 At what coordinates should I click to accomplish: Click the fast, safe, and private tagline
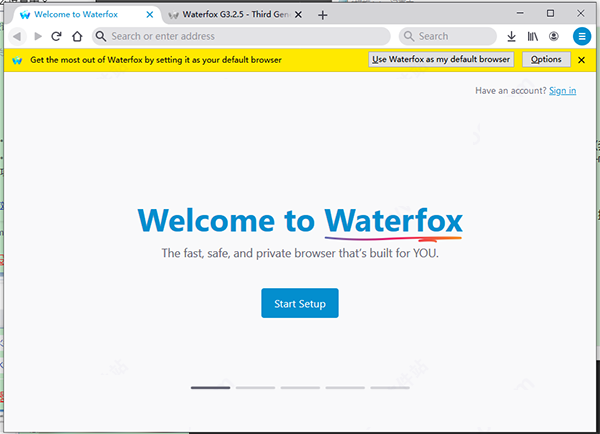(300, 253)
